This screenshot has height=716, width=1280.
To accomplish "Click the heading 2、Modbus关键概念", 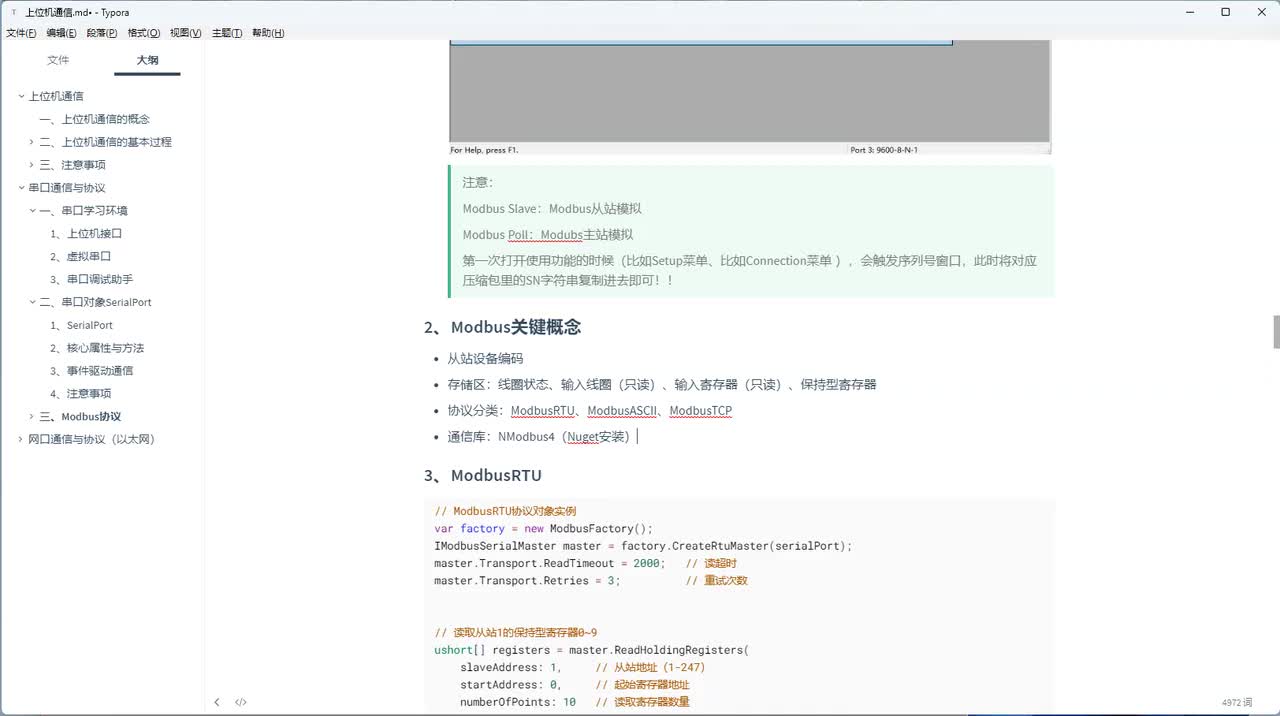I will coord(503,327).
